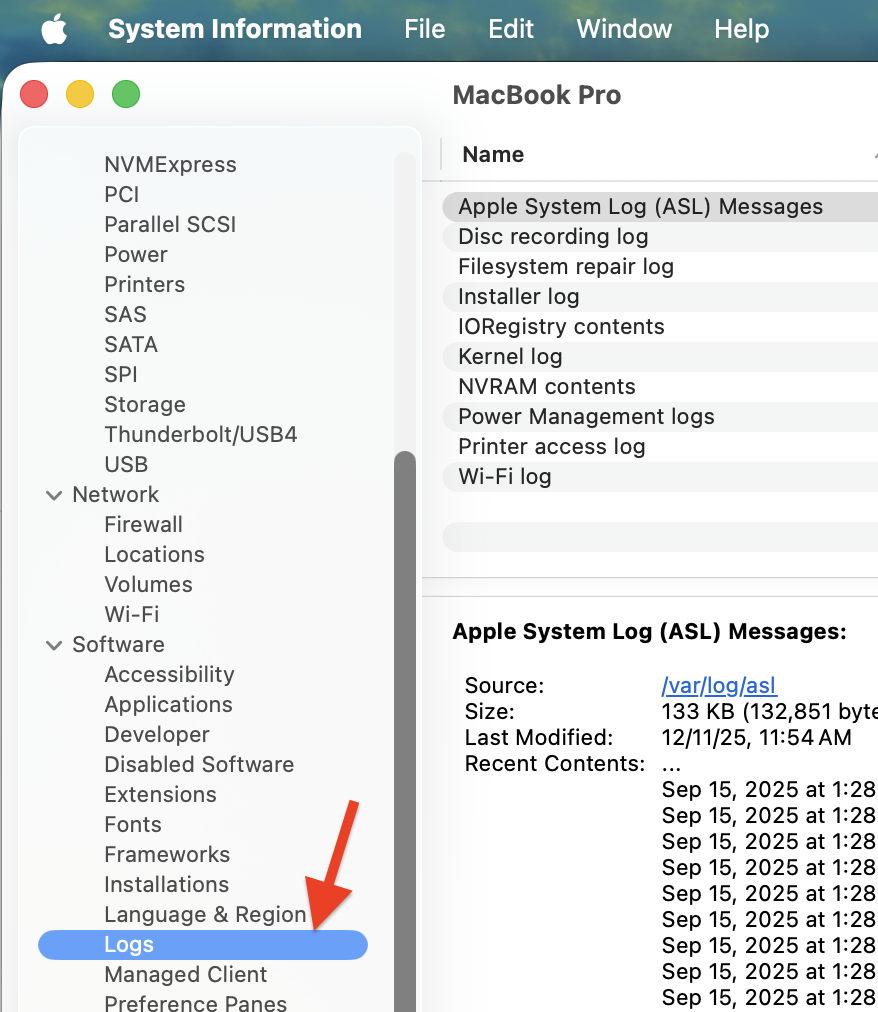
Task: Select the Network category label
Action: pyautogui.click(x=116, y=494)
